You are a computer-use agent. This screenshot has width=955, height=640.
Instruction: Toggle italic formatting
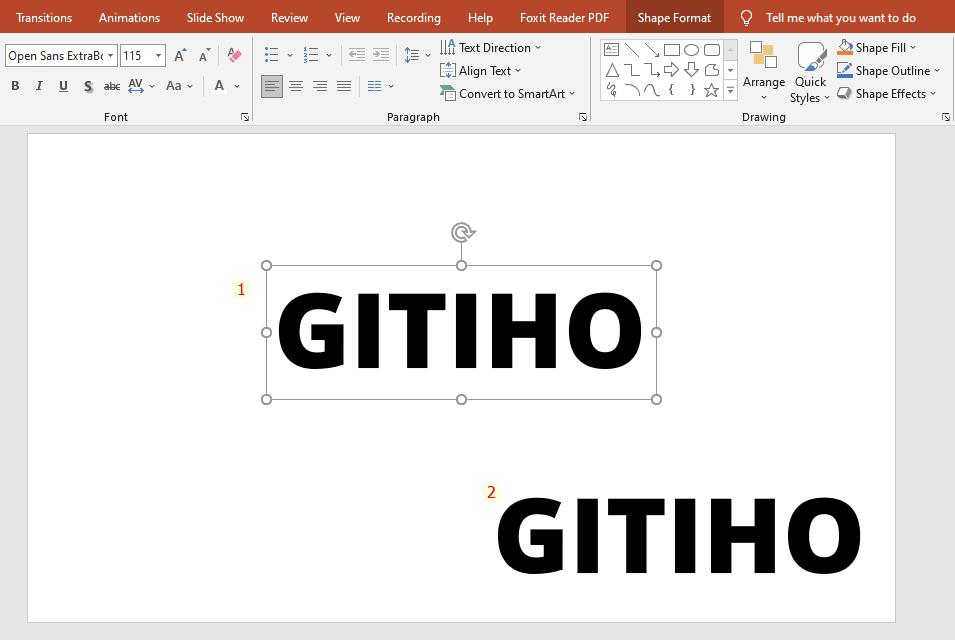pyautogui.click(x=39, y=86)
